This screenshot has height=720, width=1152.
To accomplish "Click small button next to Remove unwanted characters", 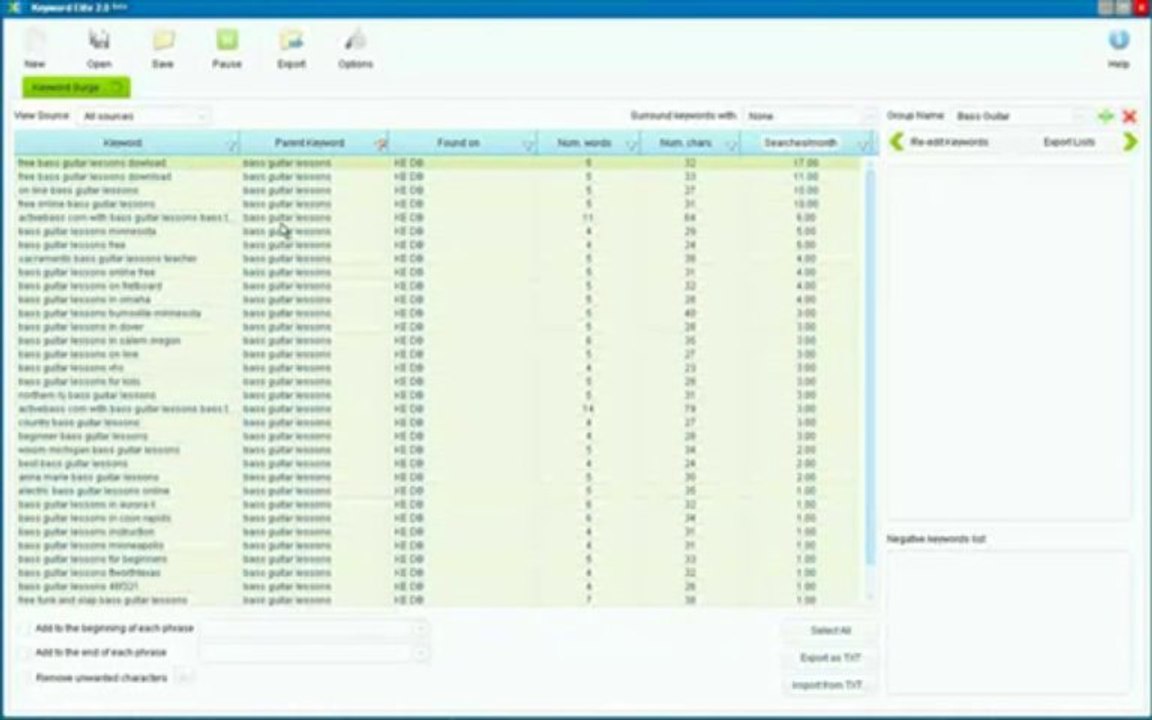I will click(x=184, y=678).
